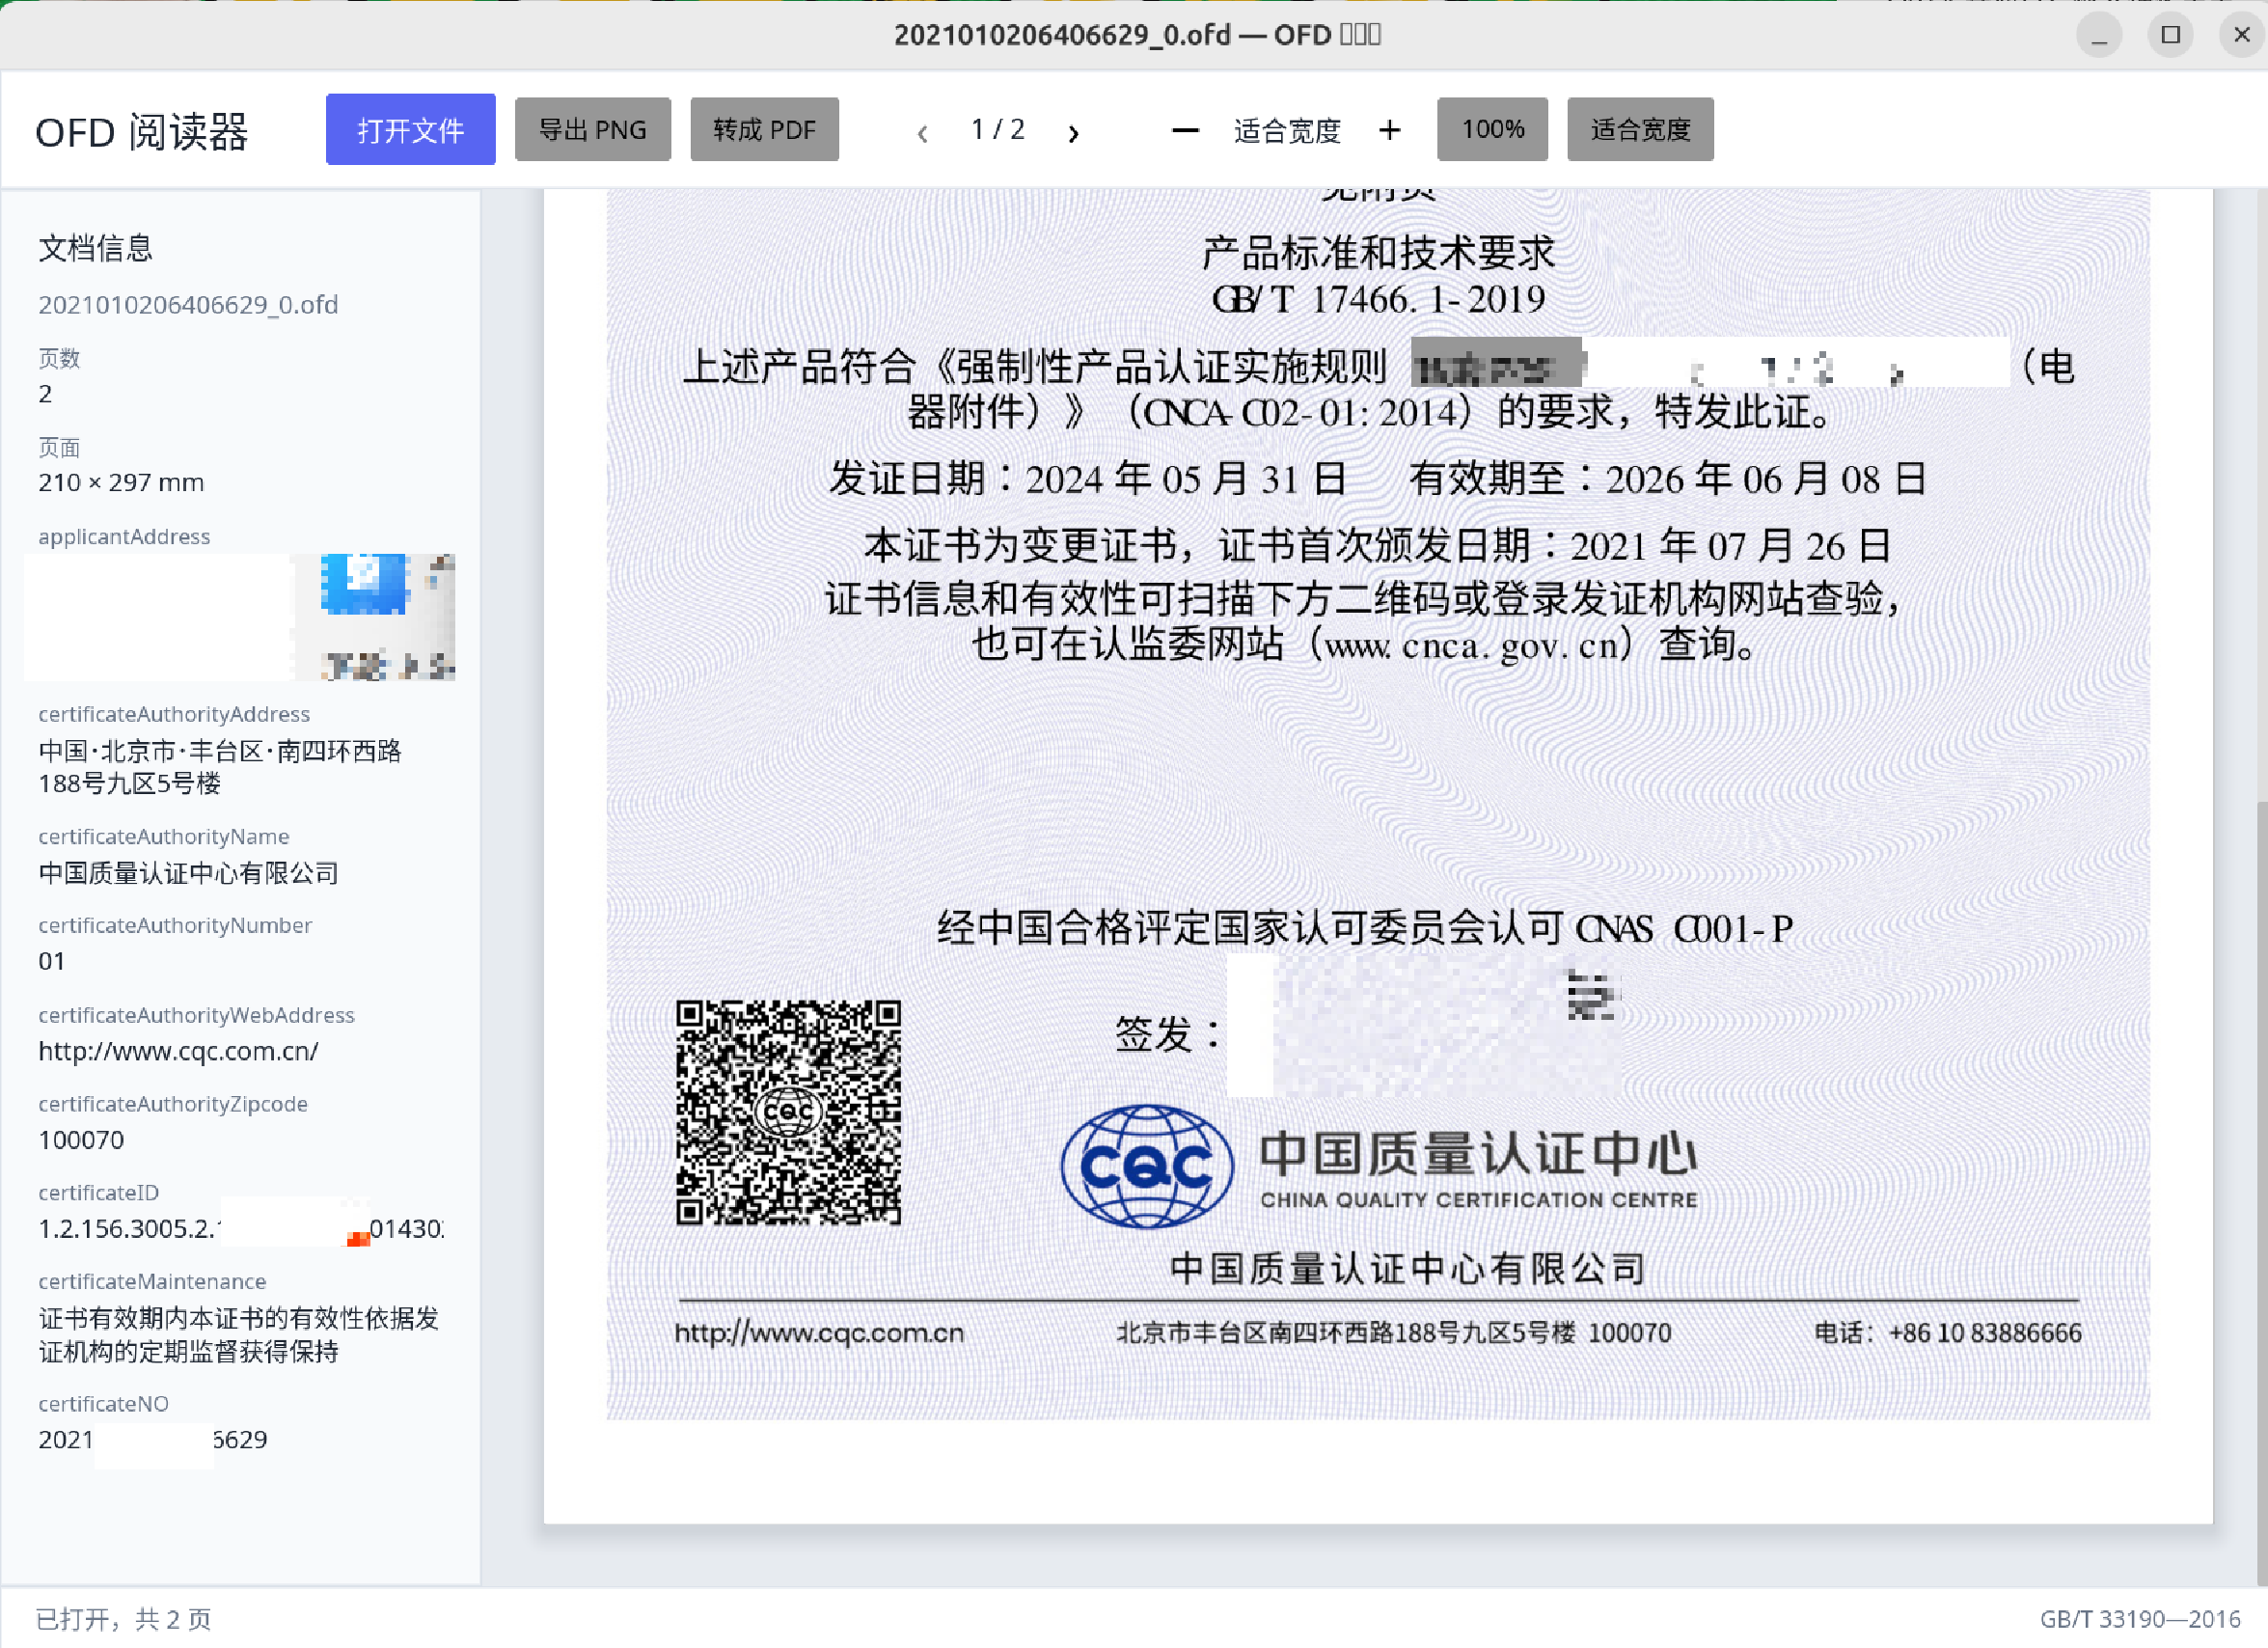
Task: Maximize the OFD reader window
Action: coord(2171,36)
